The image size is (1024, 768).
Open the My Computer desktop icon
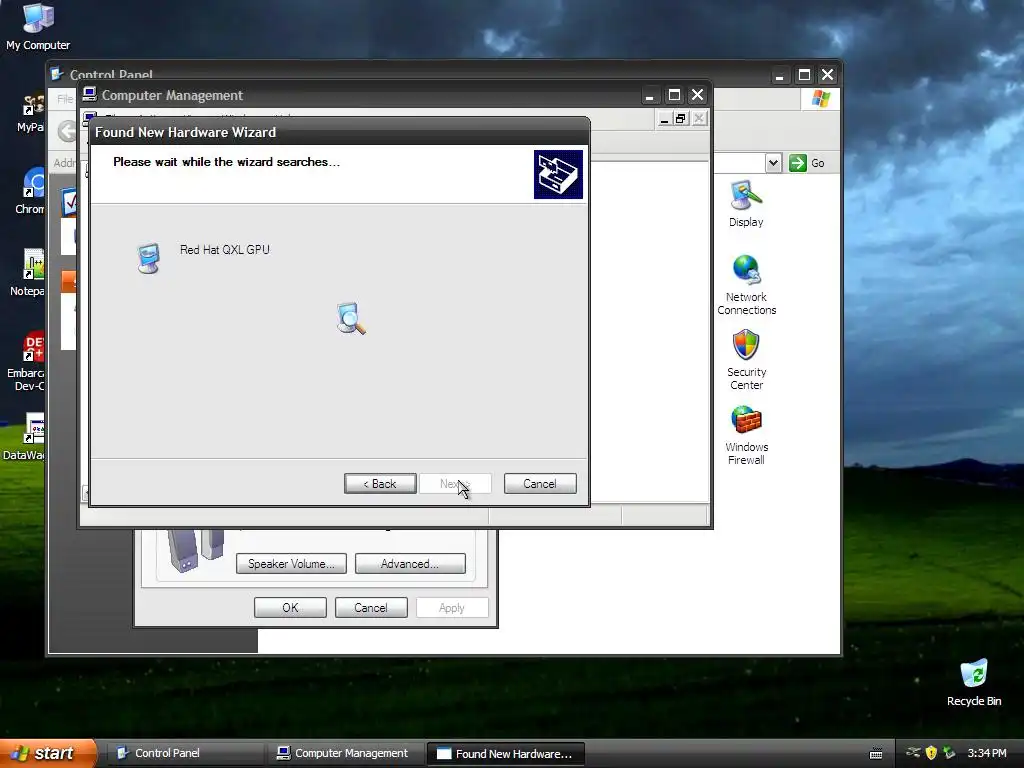pyautogui.click(x=38, y=26)
